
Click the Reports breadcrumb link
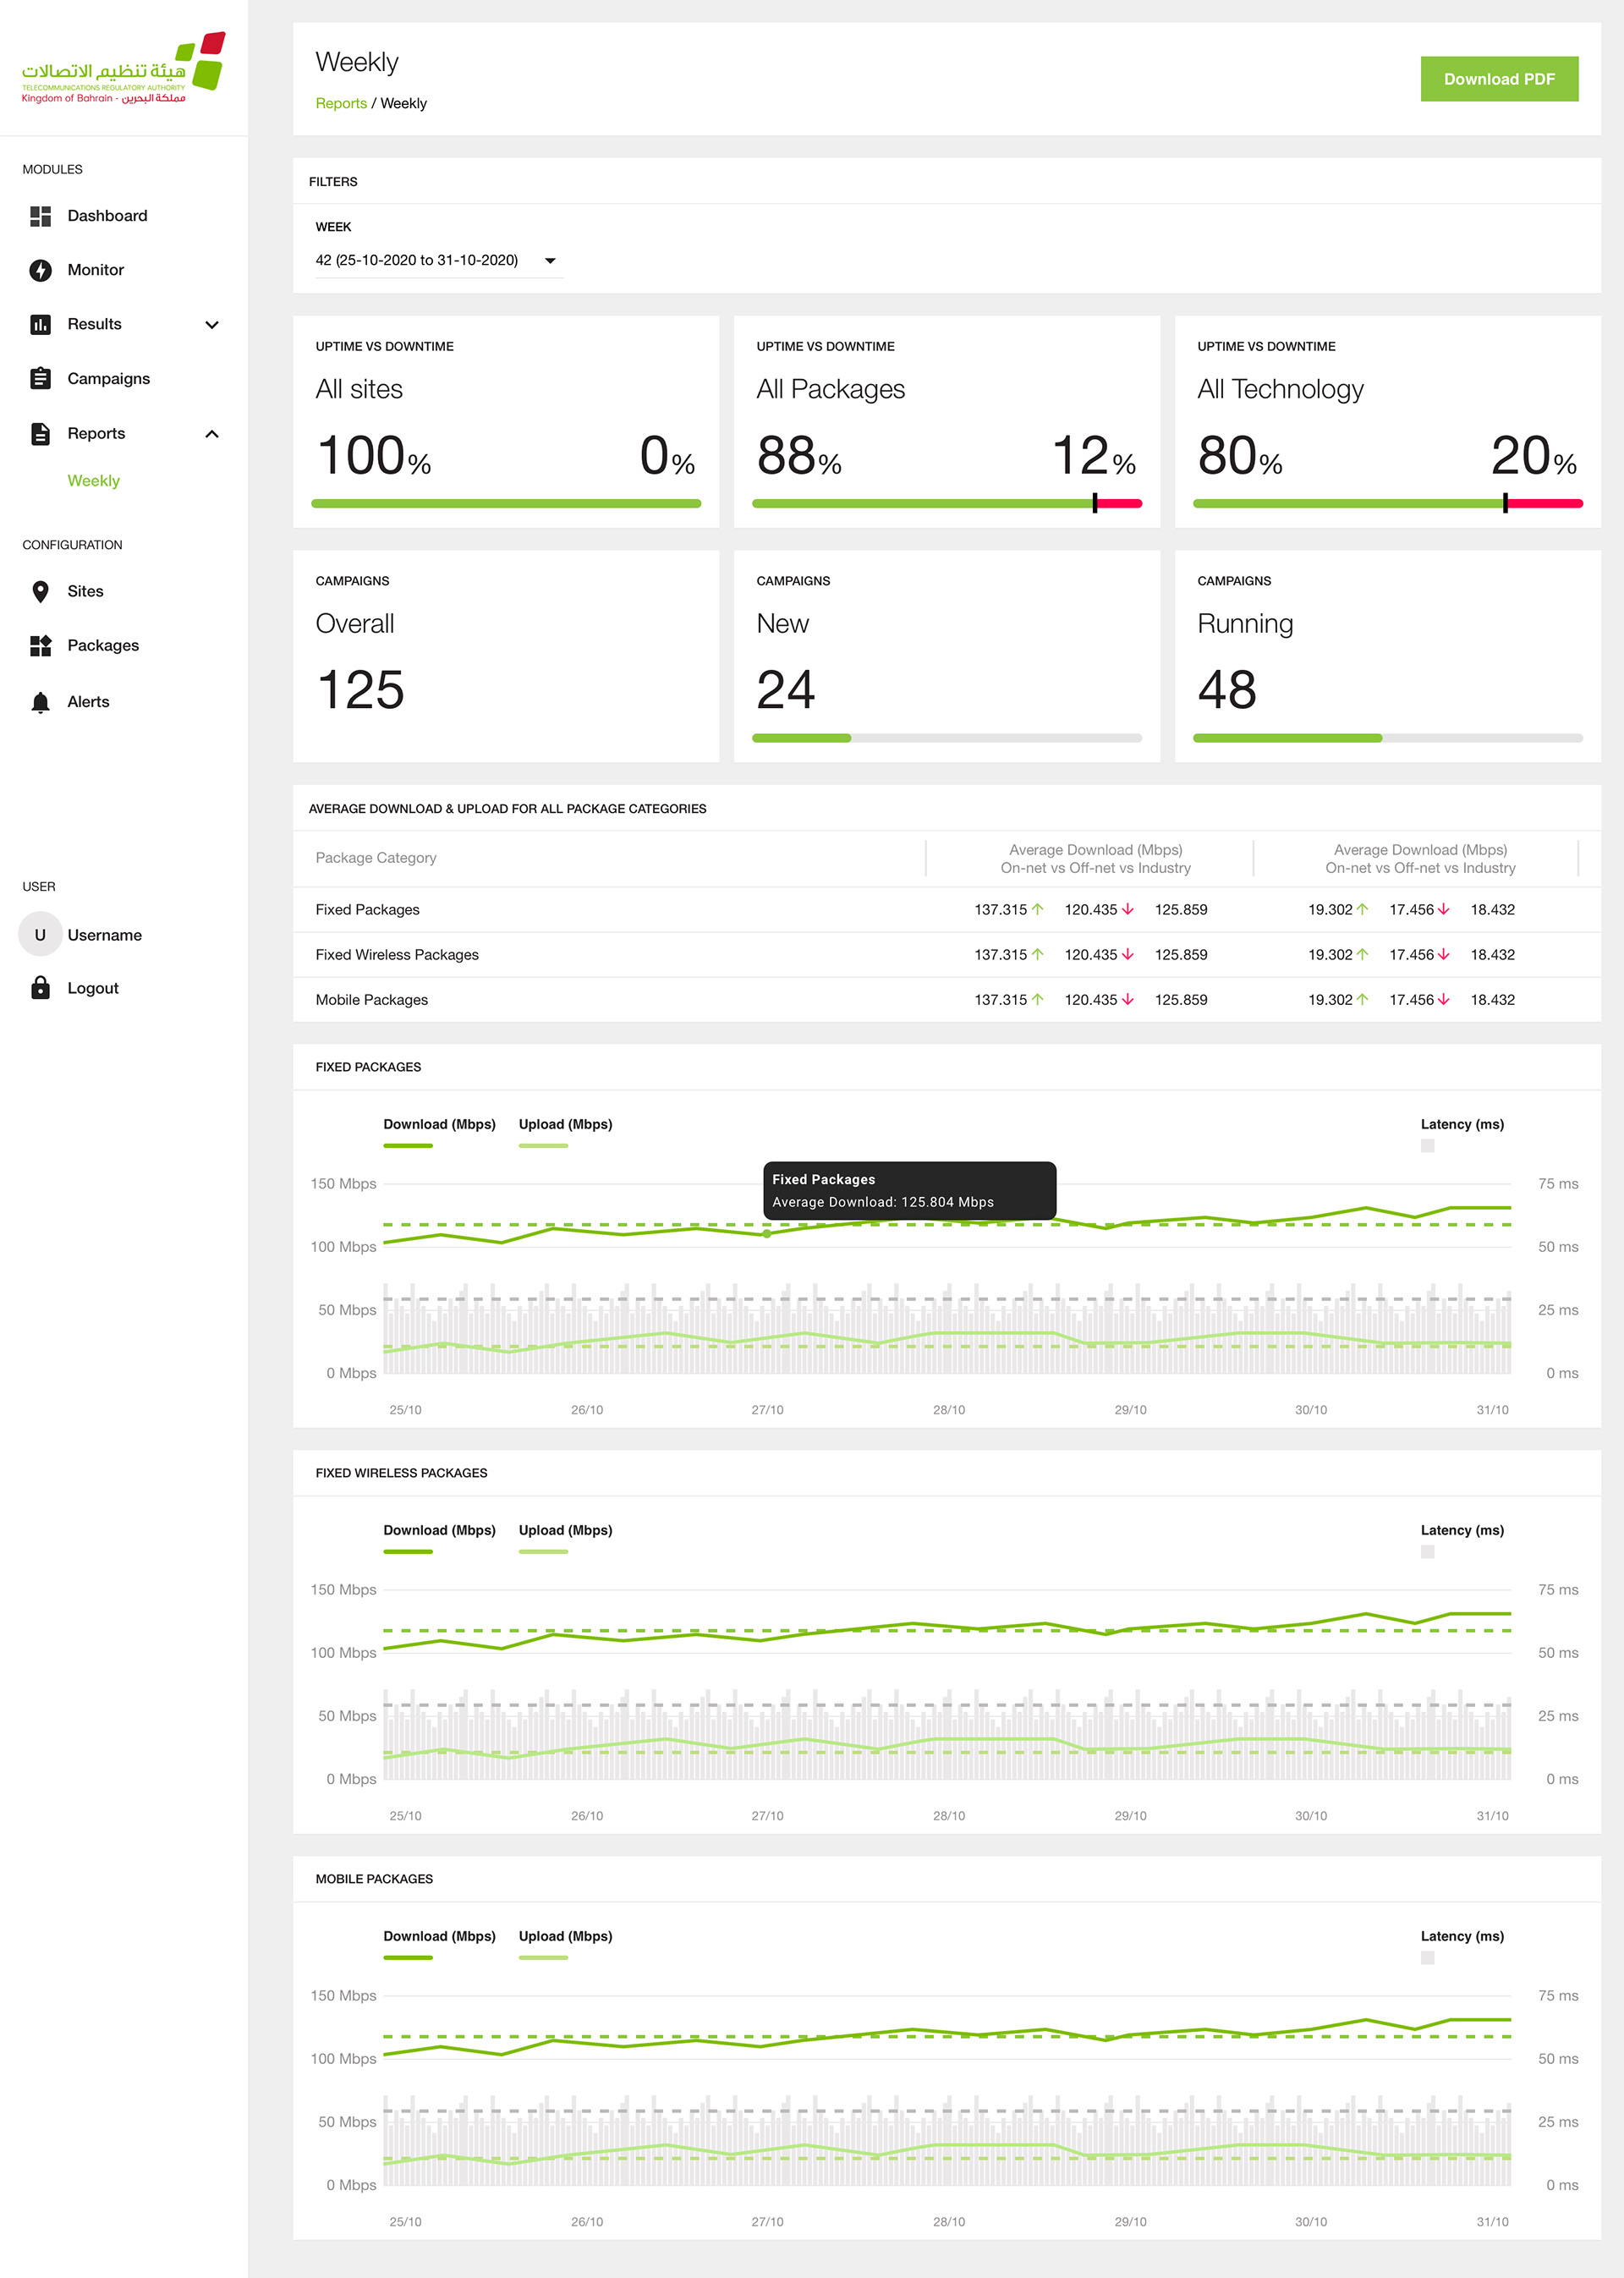pos(341,103)
